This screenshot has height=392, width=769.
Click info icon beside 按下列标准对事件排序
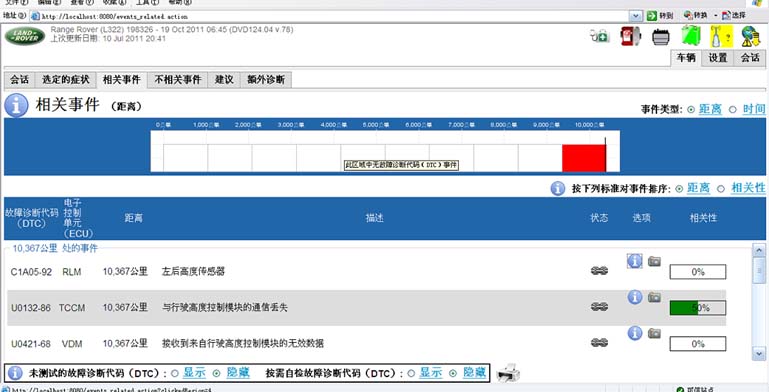[x=558, y=188]
